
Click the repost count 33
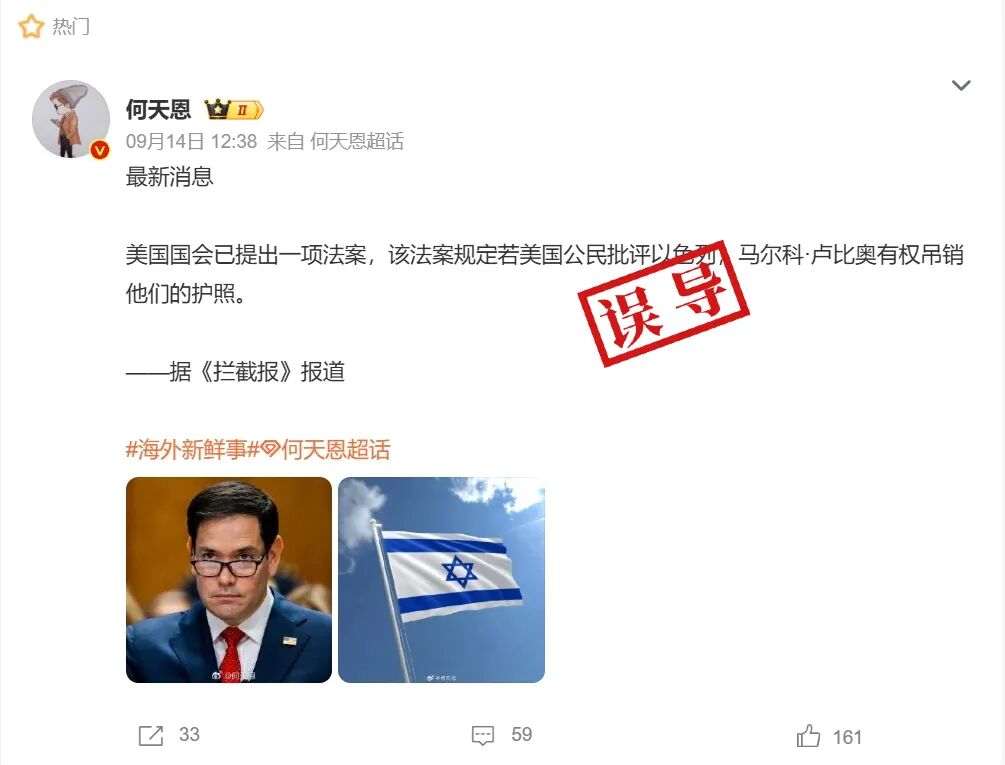click(189, 734)
